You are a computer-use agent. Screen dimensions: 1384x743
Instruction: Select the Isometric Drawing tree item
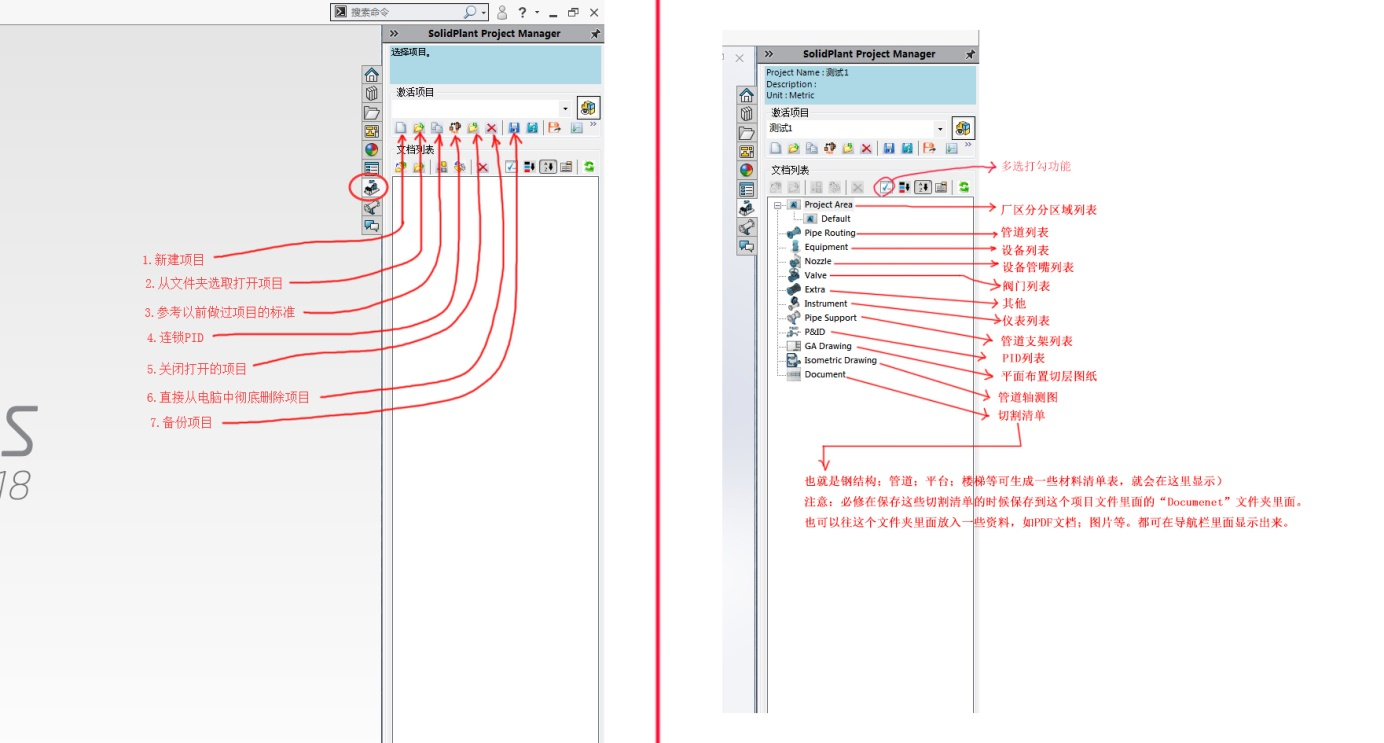840,360
